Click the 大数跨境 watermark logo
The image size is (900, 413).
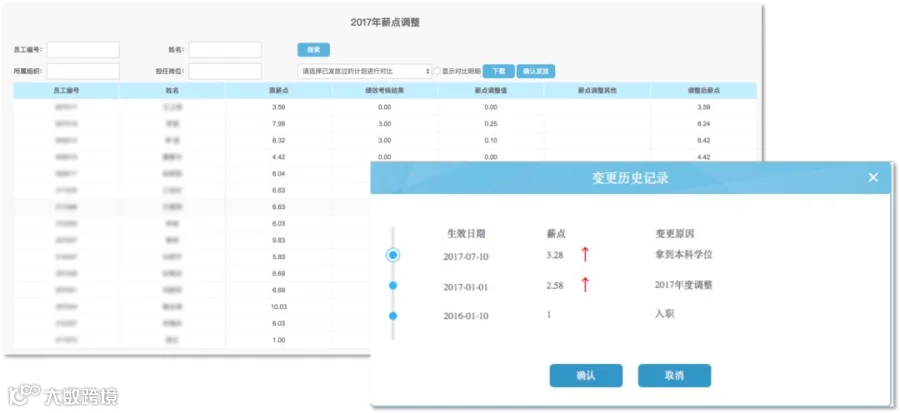point(63,396)
